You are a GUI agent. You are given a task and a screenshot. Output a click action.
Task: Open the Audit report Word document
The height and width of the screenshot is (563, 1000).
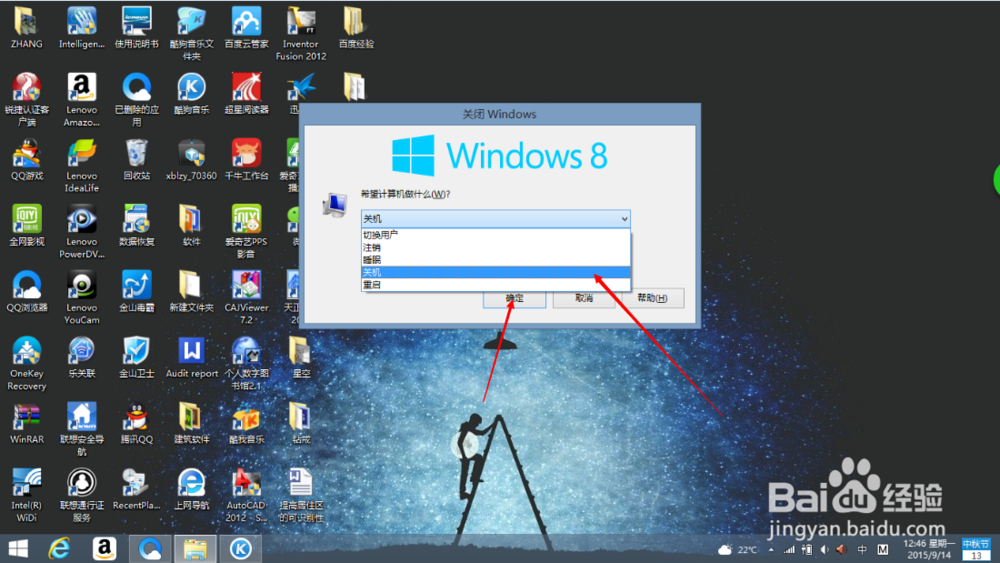click(x=191, y=357)
